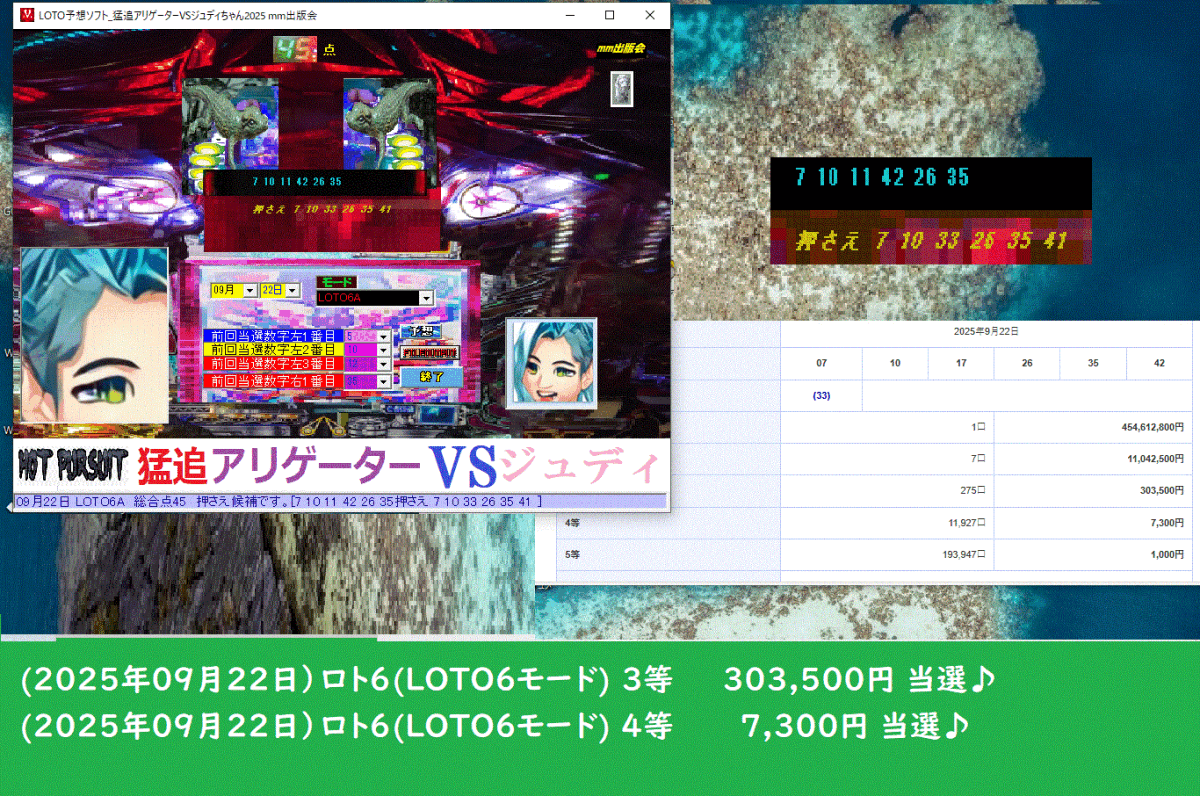Click the FILEOUTPUT button

(430, 353)
